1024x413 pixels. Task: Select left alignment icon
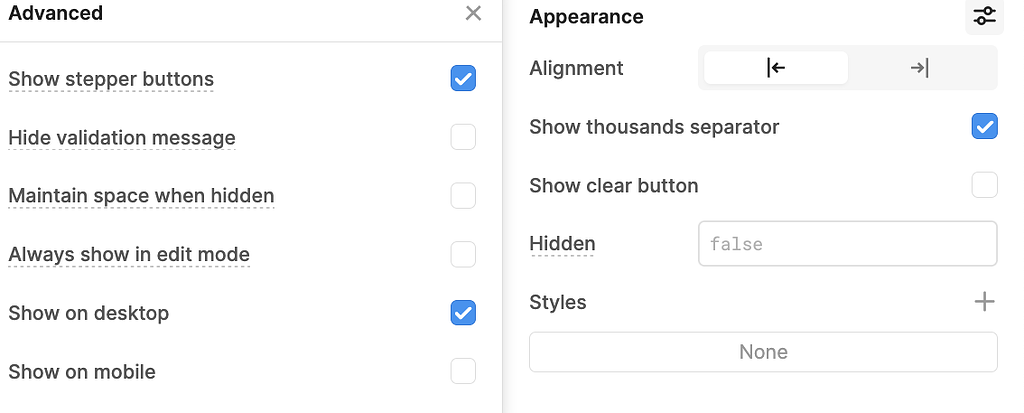776,67
